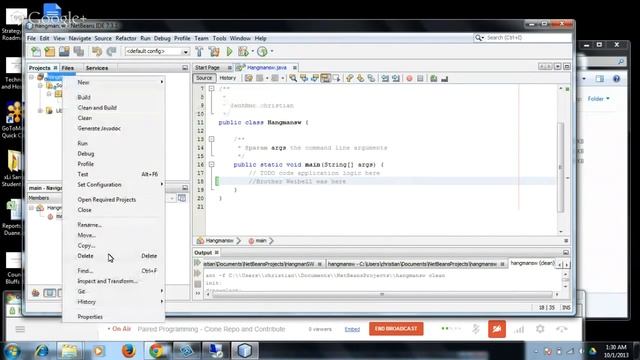
Task: Expand the New submenu in context menu
Action: 162,82
